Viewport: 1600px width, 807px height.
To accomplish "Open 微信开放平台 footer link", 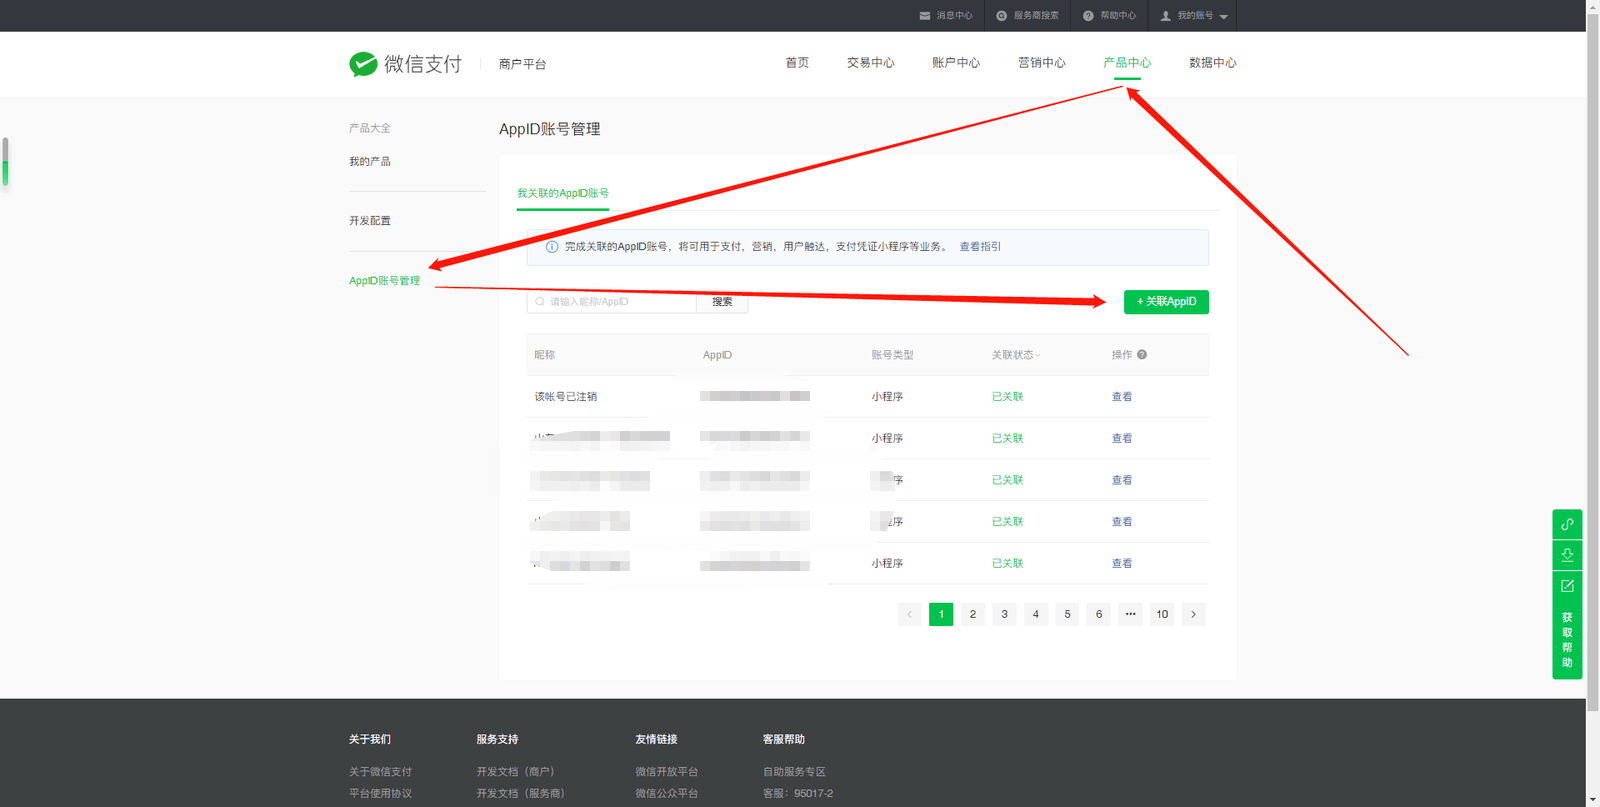I will [x=667, y=772].
